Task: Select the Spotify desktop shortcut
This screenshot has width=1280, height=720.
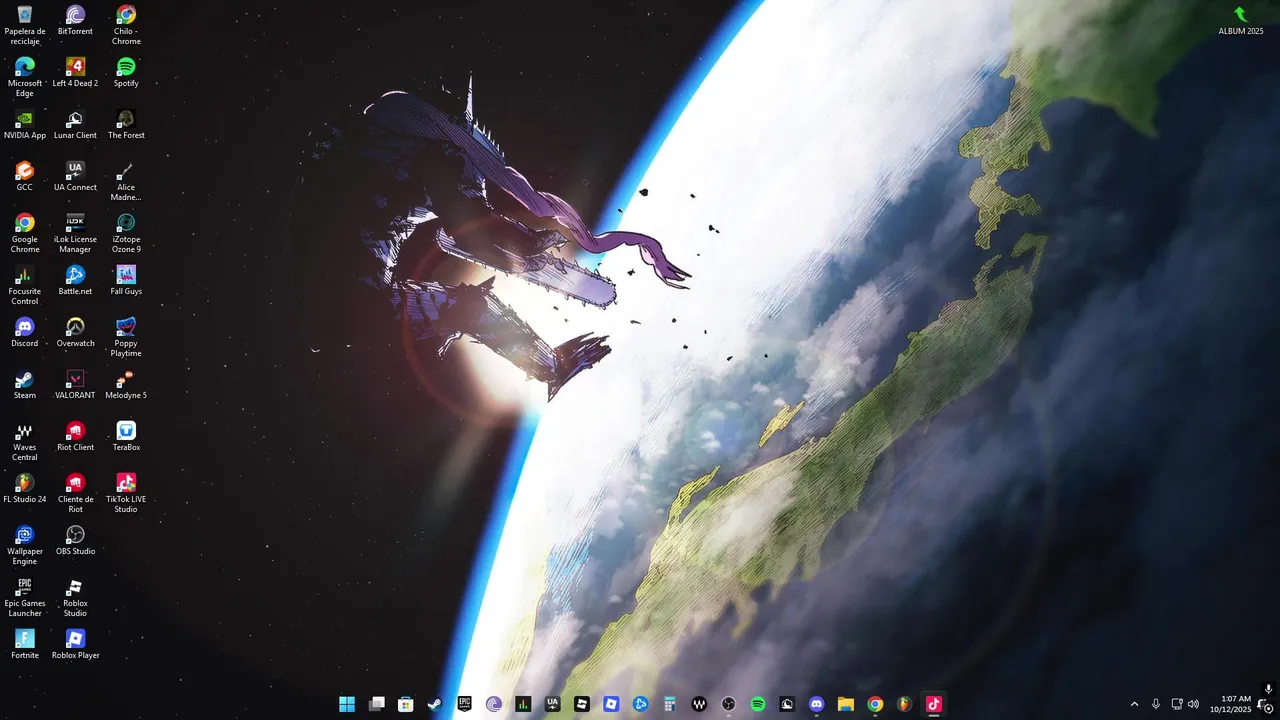Action: coord(126,72)
